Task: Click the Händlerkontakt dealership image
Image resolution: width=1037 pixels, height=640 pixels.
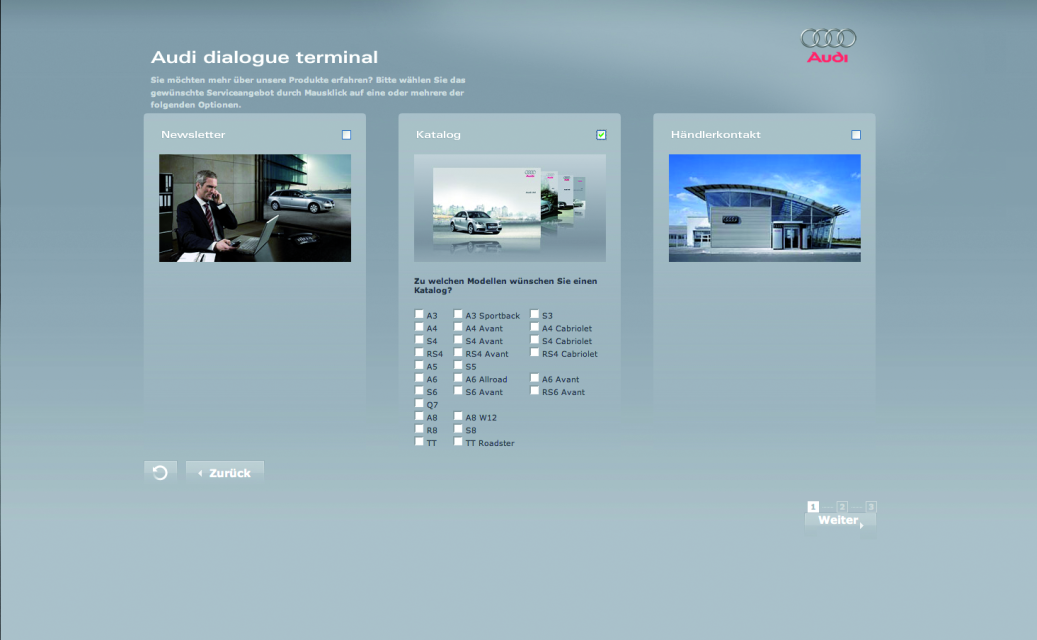Action: point(765,208)
